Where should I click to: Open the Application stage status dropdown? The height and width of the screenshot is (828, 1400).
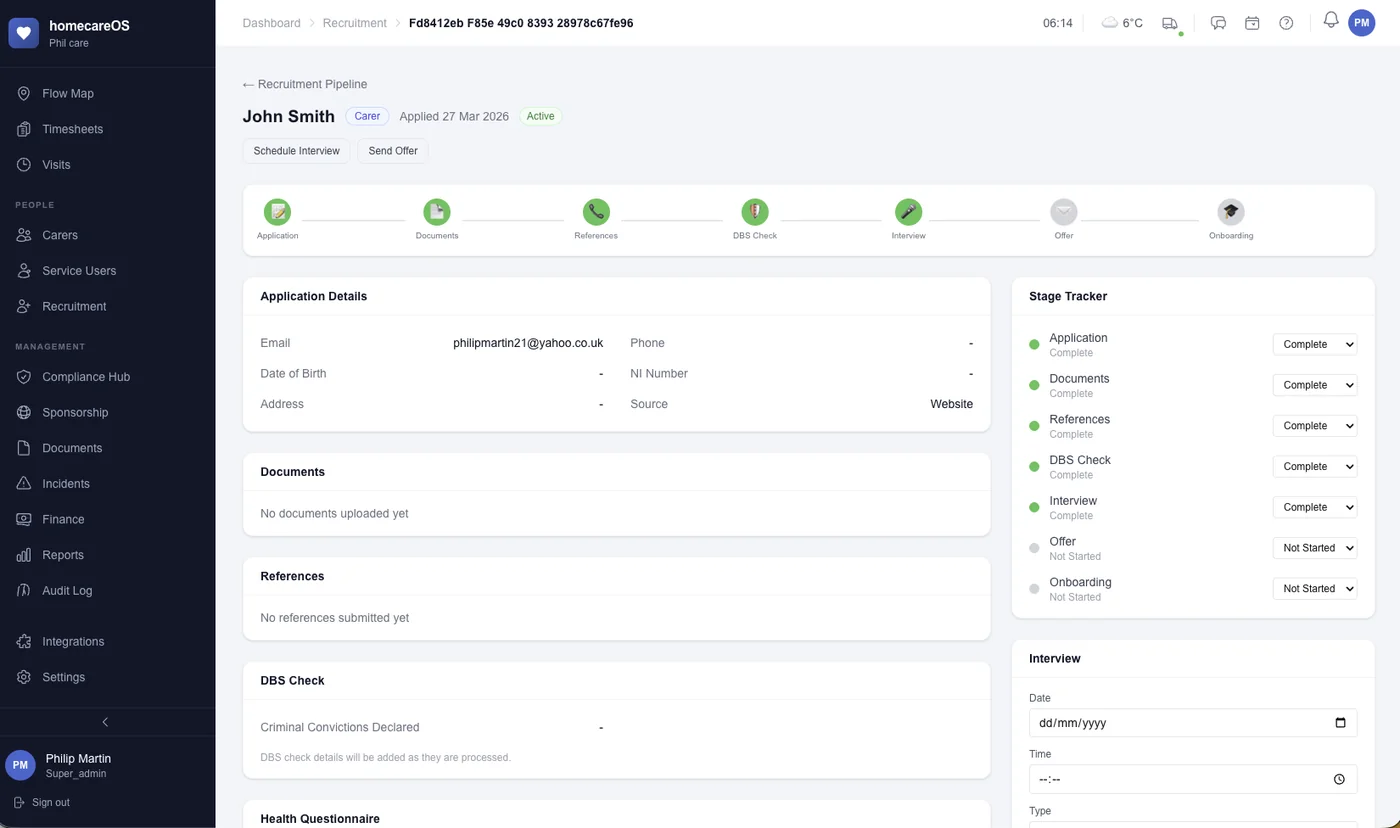click(x=1315, y=344)
